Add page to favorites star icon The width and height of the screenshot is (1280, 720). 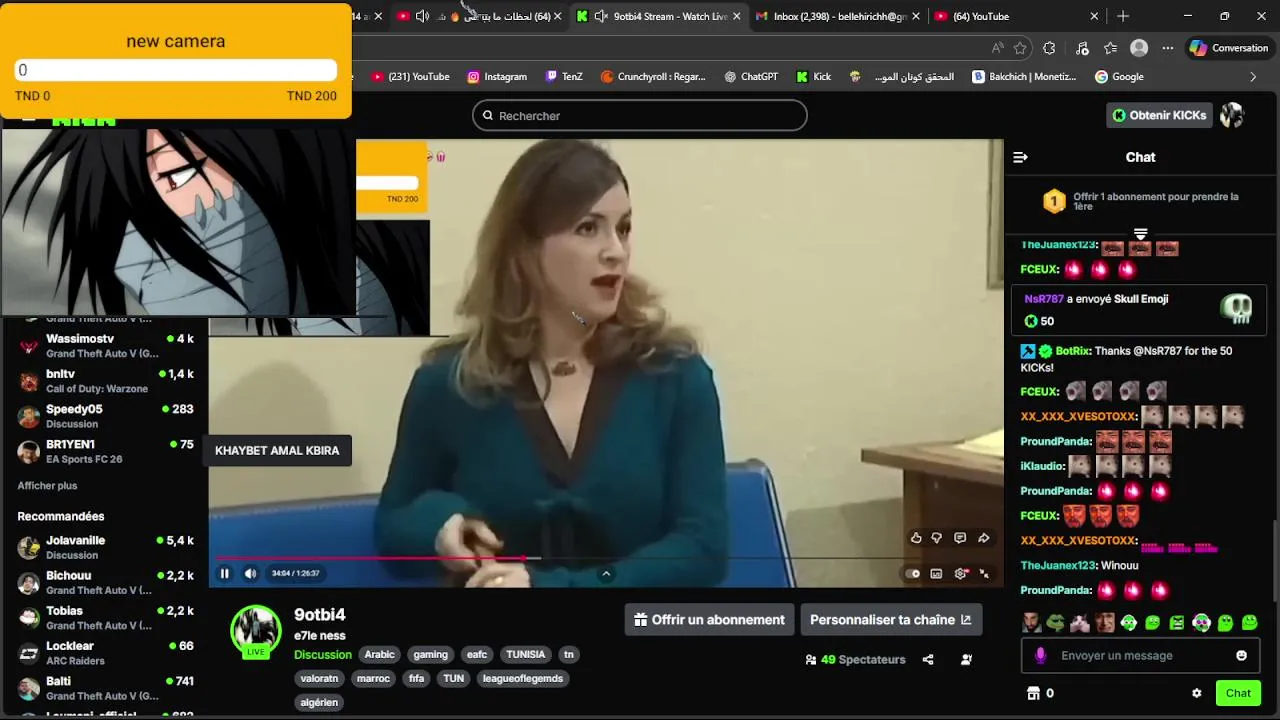coord(1020,48)
